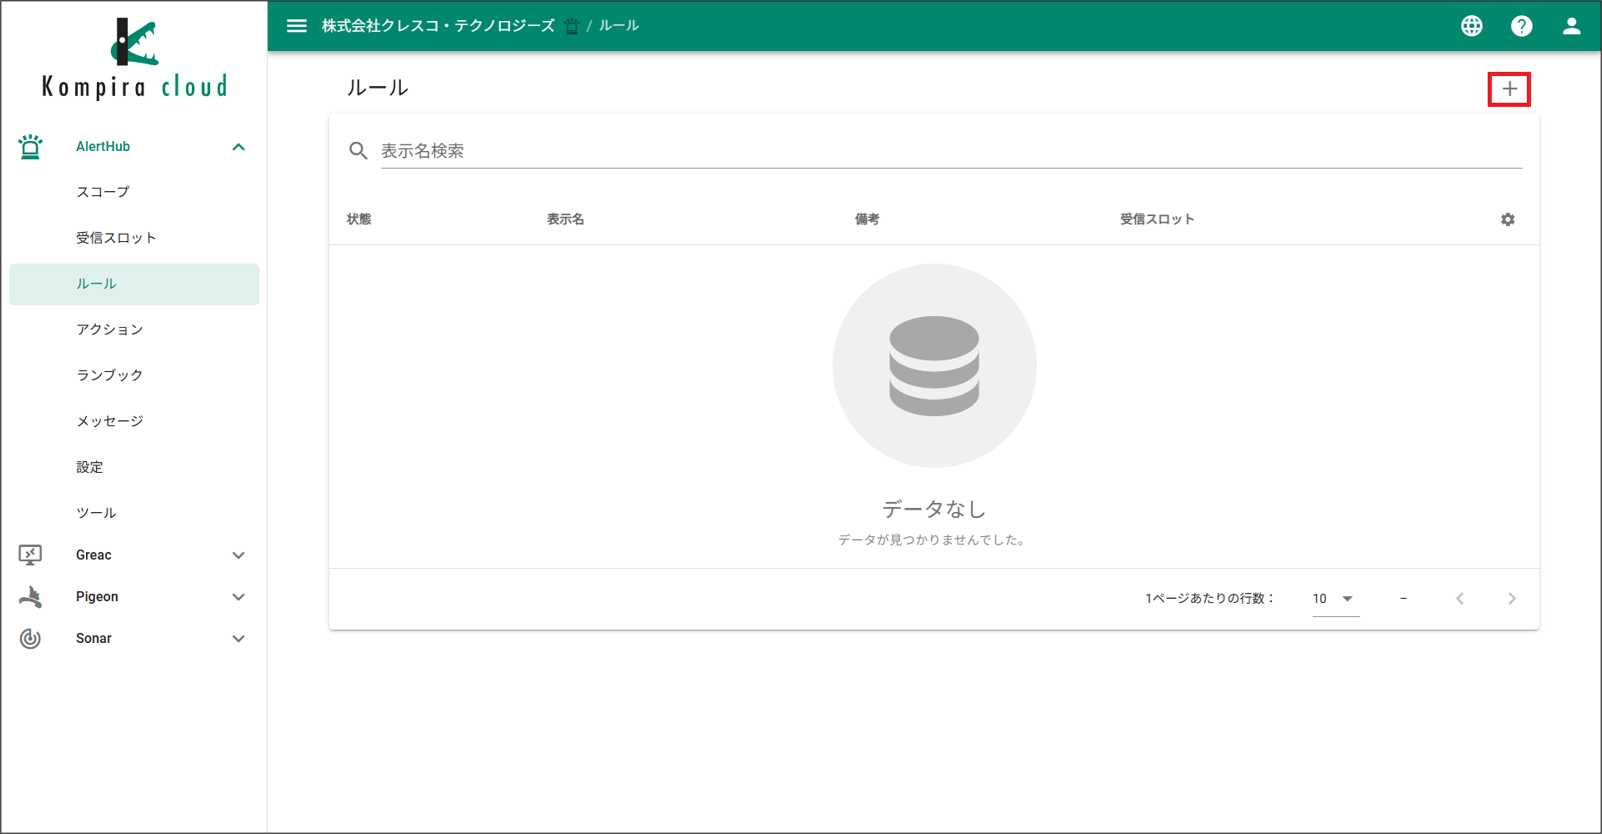The width and height of the screenshot is (1602, 834).
Task: Click the 状態 column header
Action: [359, 219]
